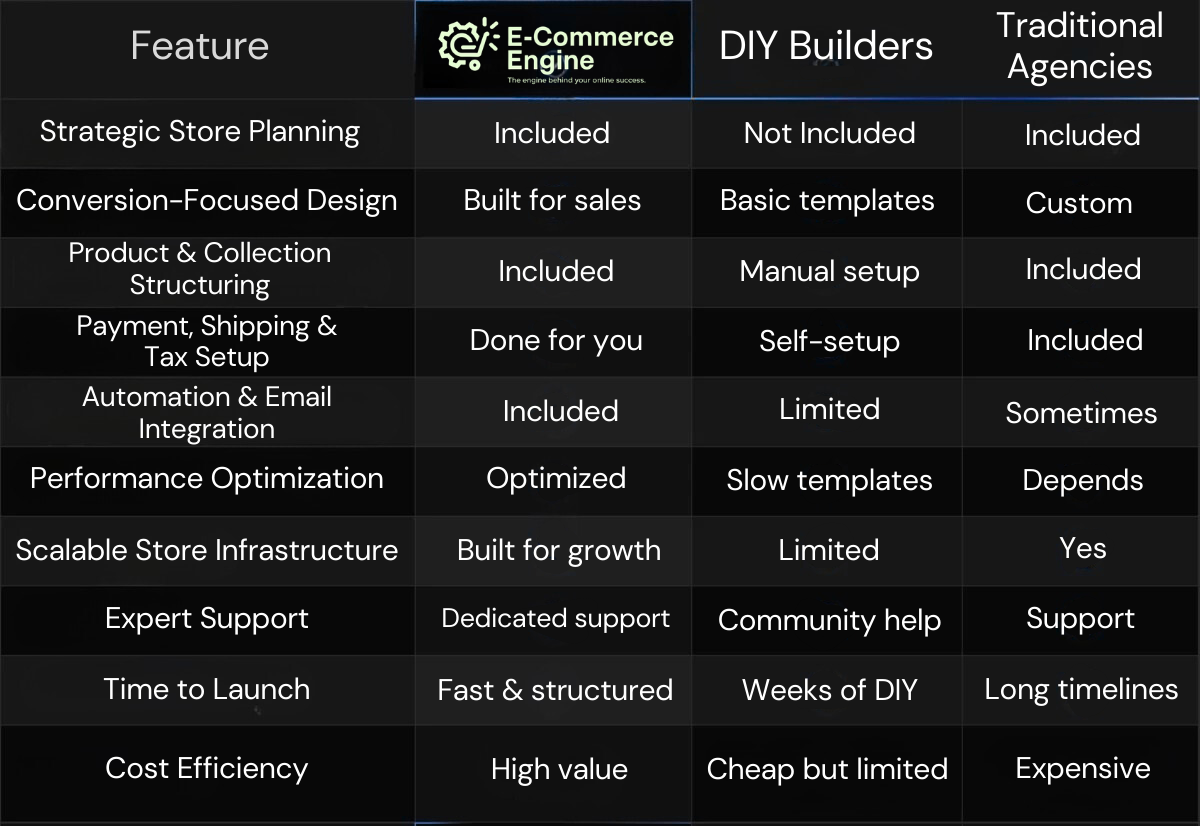Click the E-Commerce Engine brand name text
Viewport: 1200px width, 828px height.
coord(590,48)
